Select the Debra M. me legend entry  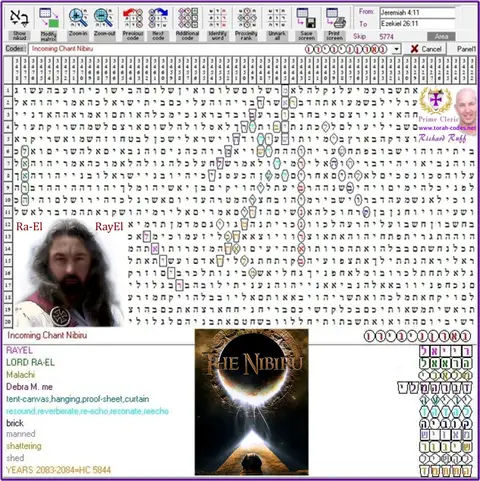[29, 387]
